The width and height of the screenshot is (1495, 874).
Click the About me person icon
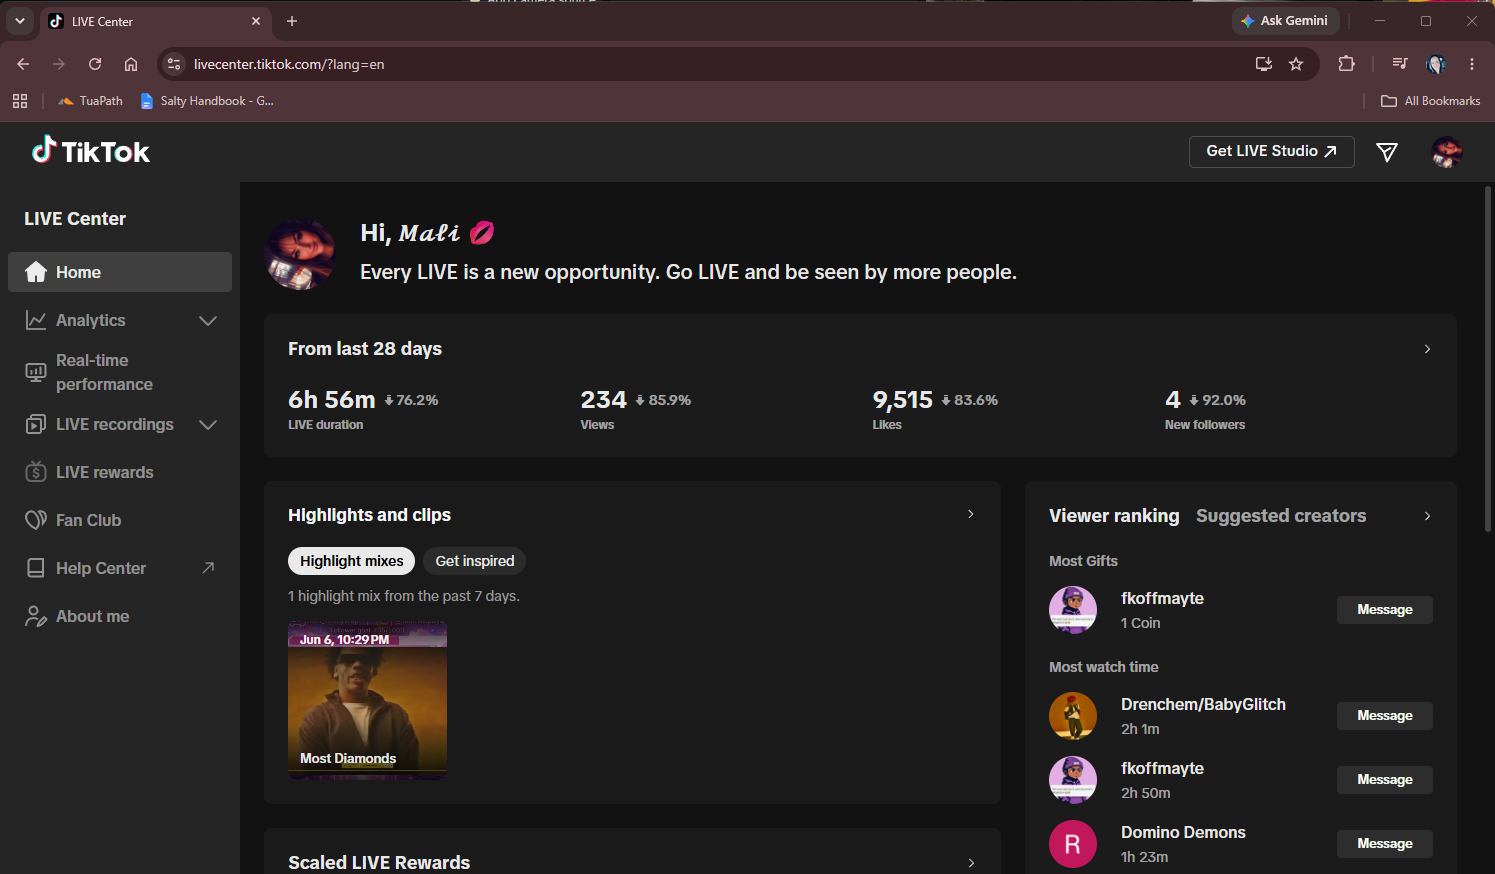coord(36,616)
